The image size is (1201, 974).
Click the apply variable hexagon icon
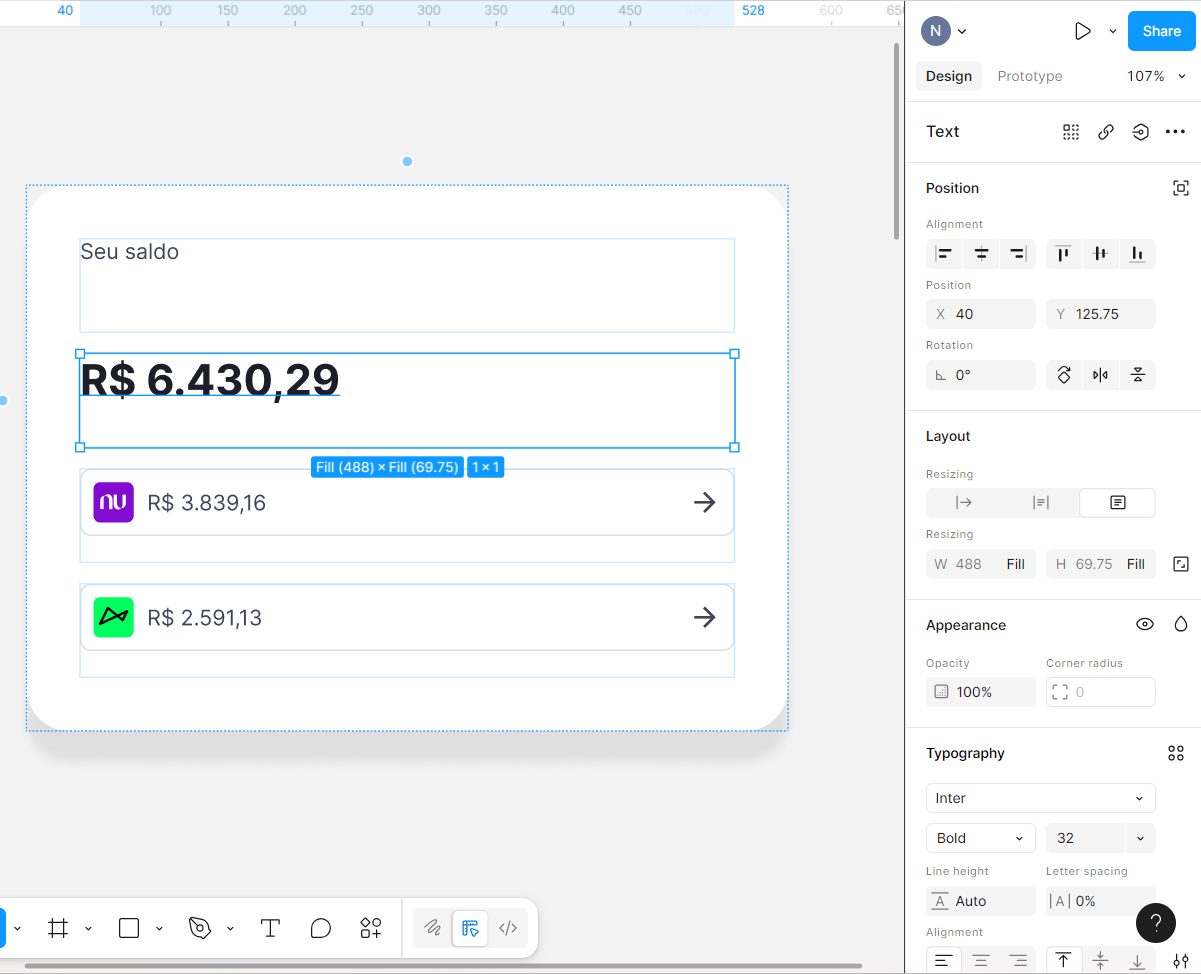point(1140,132)
